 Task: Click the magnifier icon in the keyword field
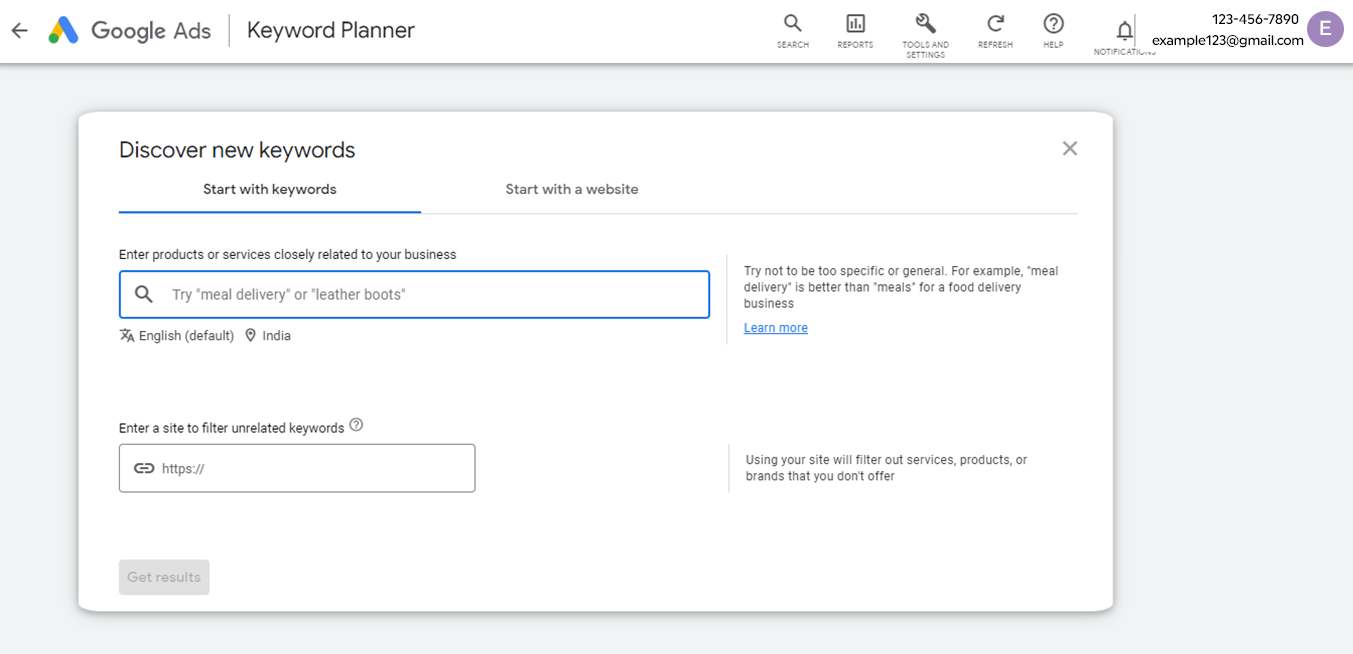click(x=144, y=294)
